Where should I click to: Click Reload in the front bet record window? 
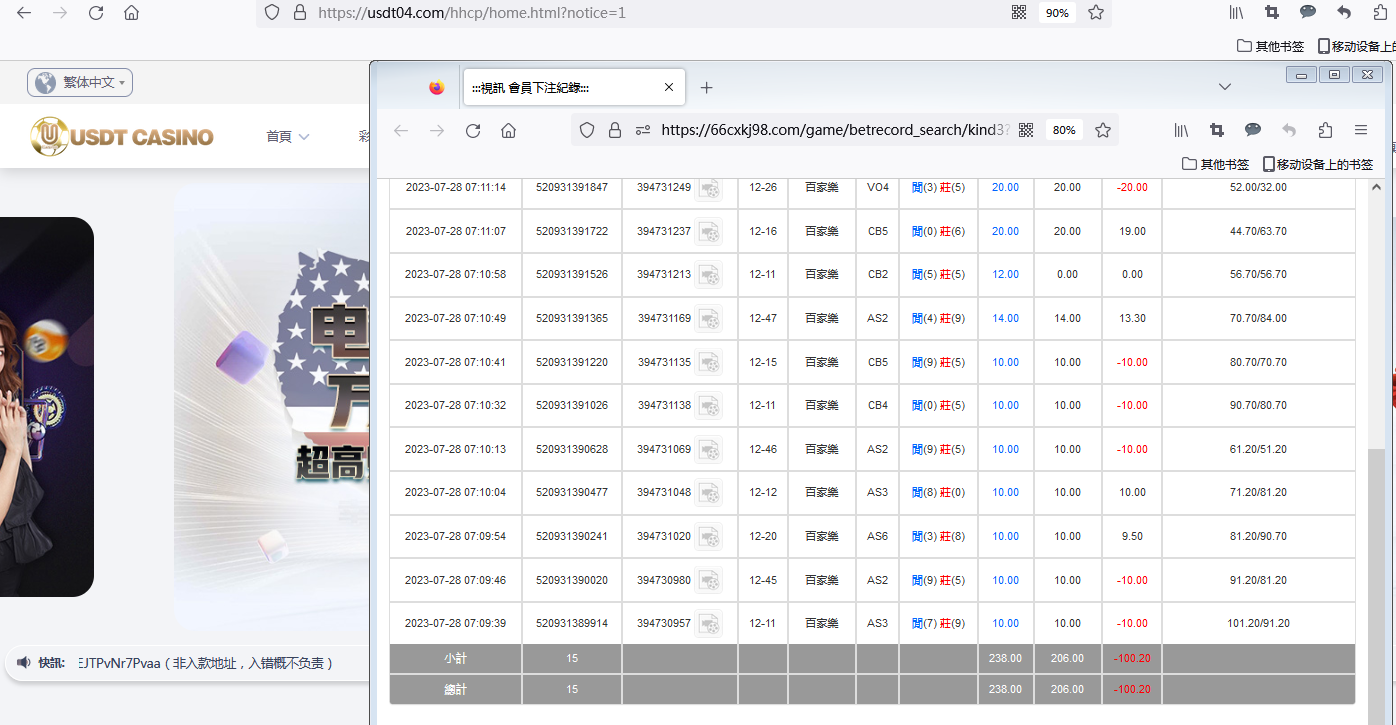click(x=473, y=130)
